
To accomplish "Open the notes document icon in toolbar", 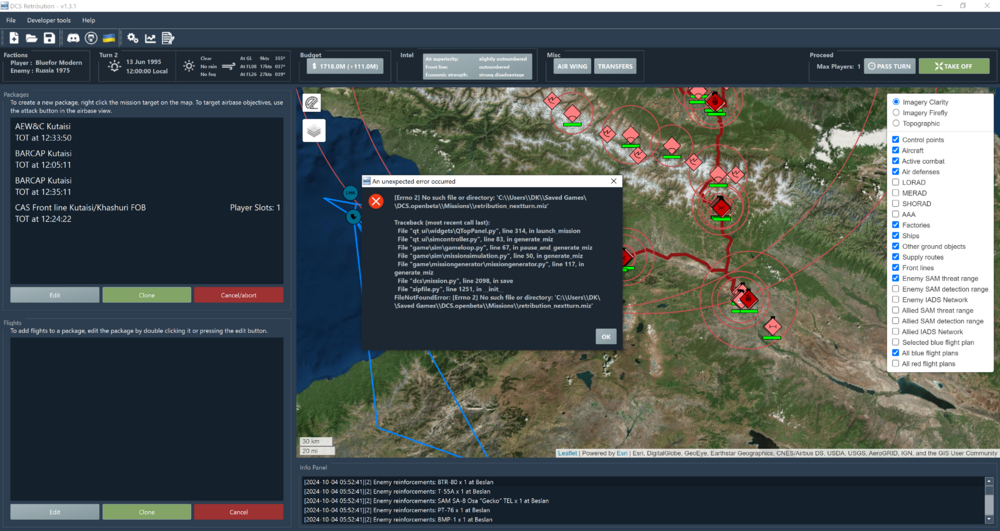I will [x=168, y=38].
